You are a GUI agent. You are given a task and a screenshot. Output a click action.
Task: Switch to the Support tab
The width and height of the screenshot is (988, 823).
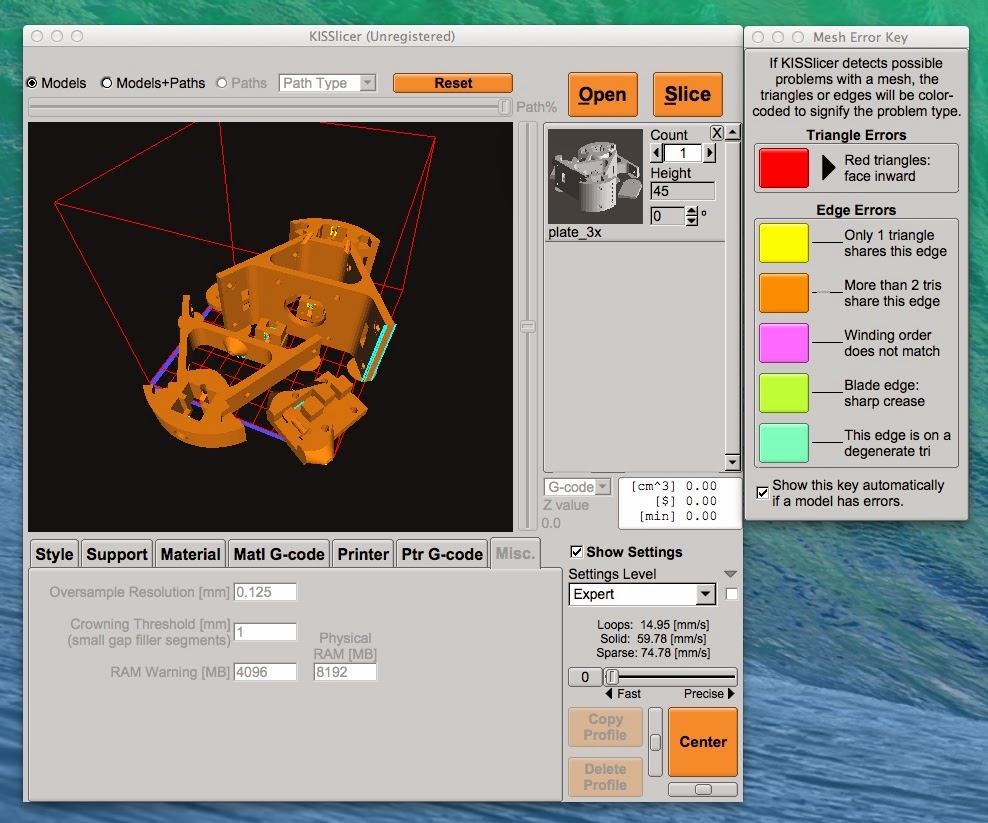point(117,555)
